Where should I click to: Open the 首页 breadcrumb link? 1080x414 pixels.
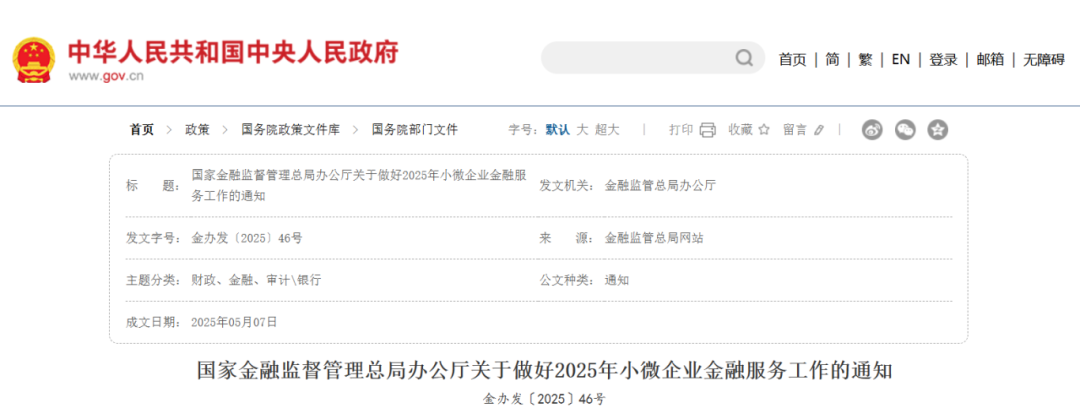tap(142, 130)
